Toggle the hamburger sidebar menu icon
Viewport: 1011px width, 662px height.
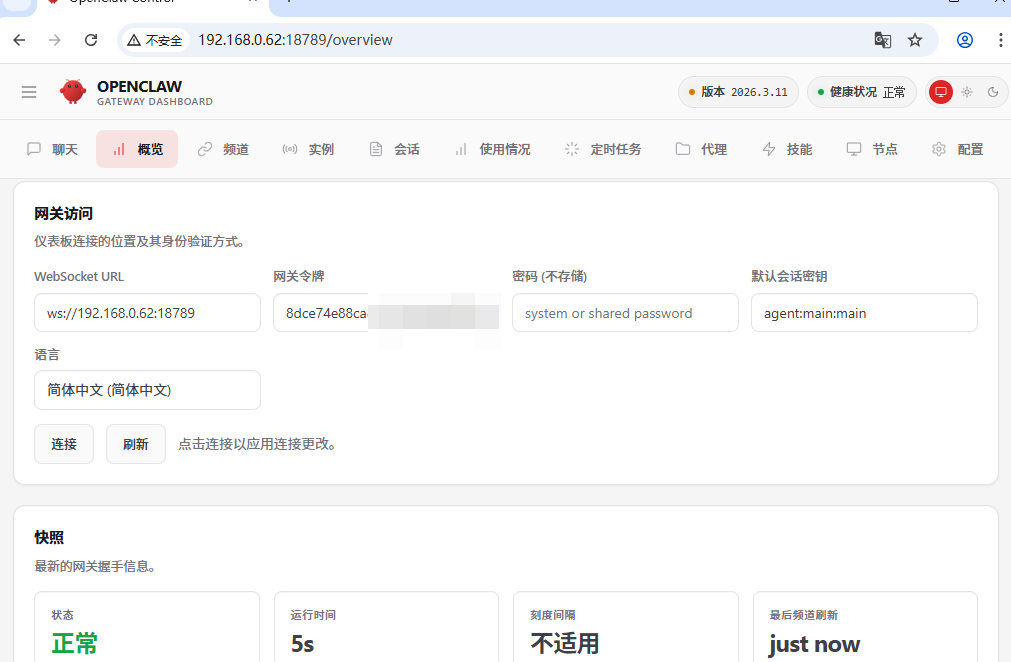pyautogui.click(x=29, y=92)
